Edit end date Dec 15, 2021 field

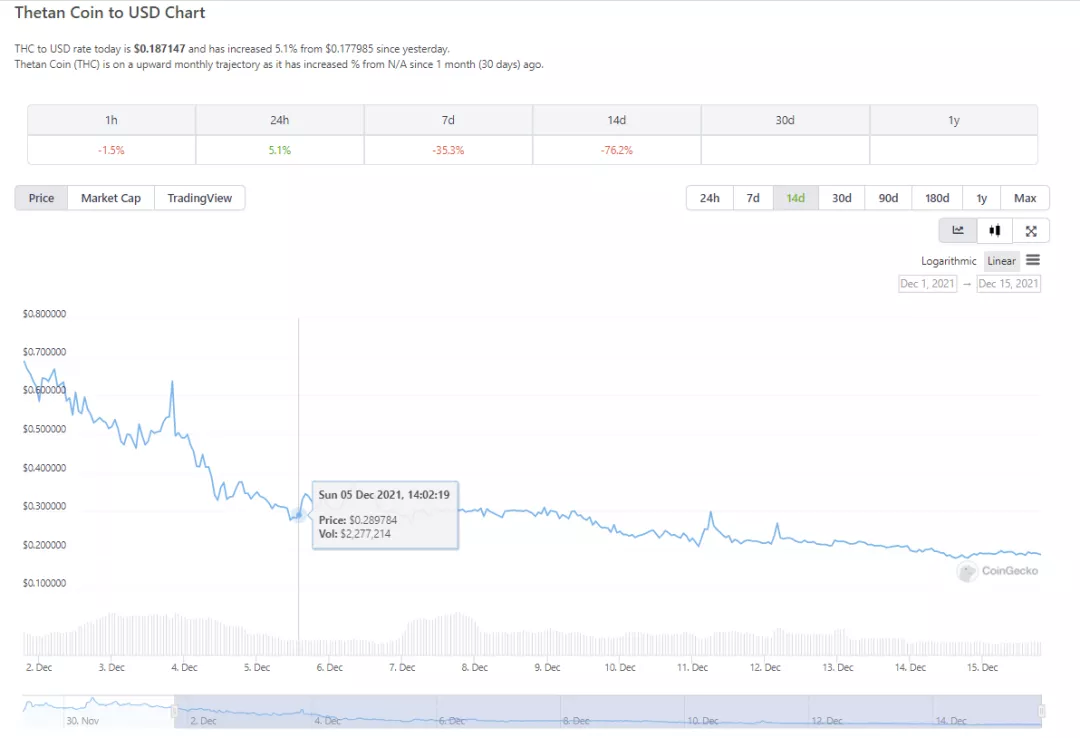(1008, 283)
